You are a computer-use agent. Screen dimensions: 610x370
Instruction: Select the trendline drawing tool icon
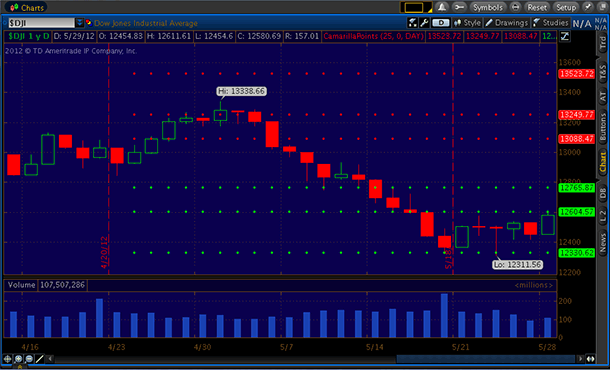click(x=40, y=359)
